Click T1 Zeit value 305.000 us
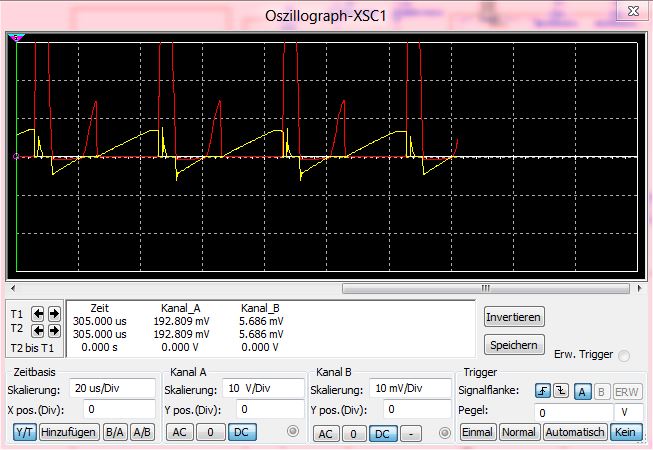Image resolution: width=653 pixels, height=450 pixels. coord(100,321)
